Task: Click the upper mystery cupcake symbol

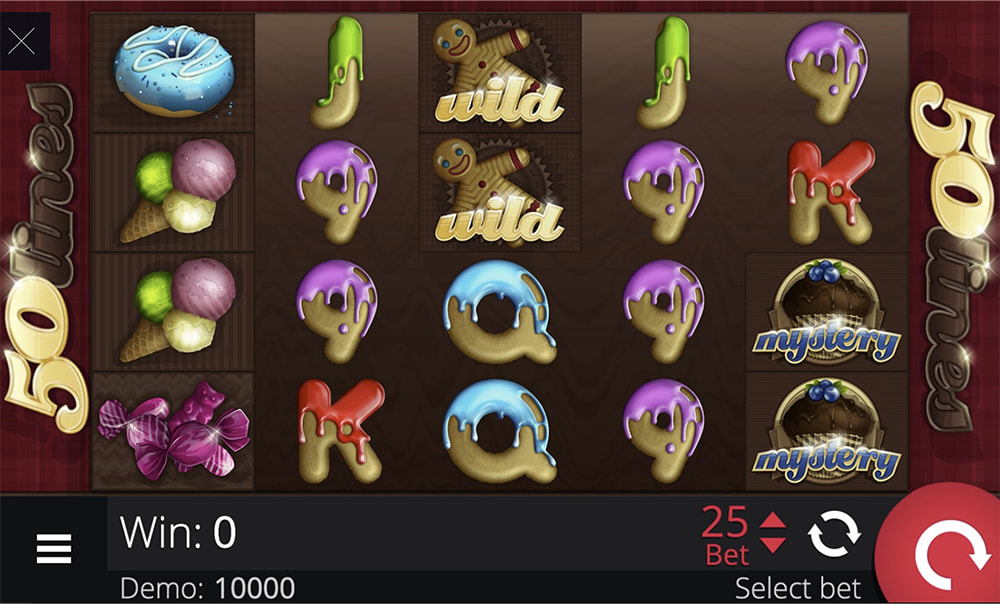Action: (x=827, y=312)
